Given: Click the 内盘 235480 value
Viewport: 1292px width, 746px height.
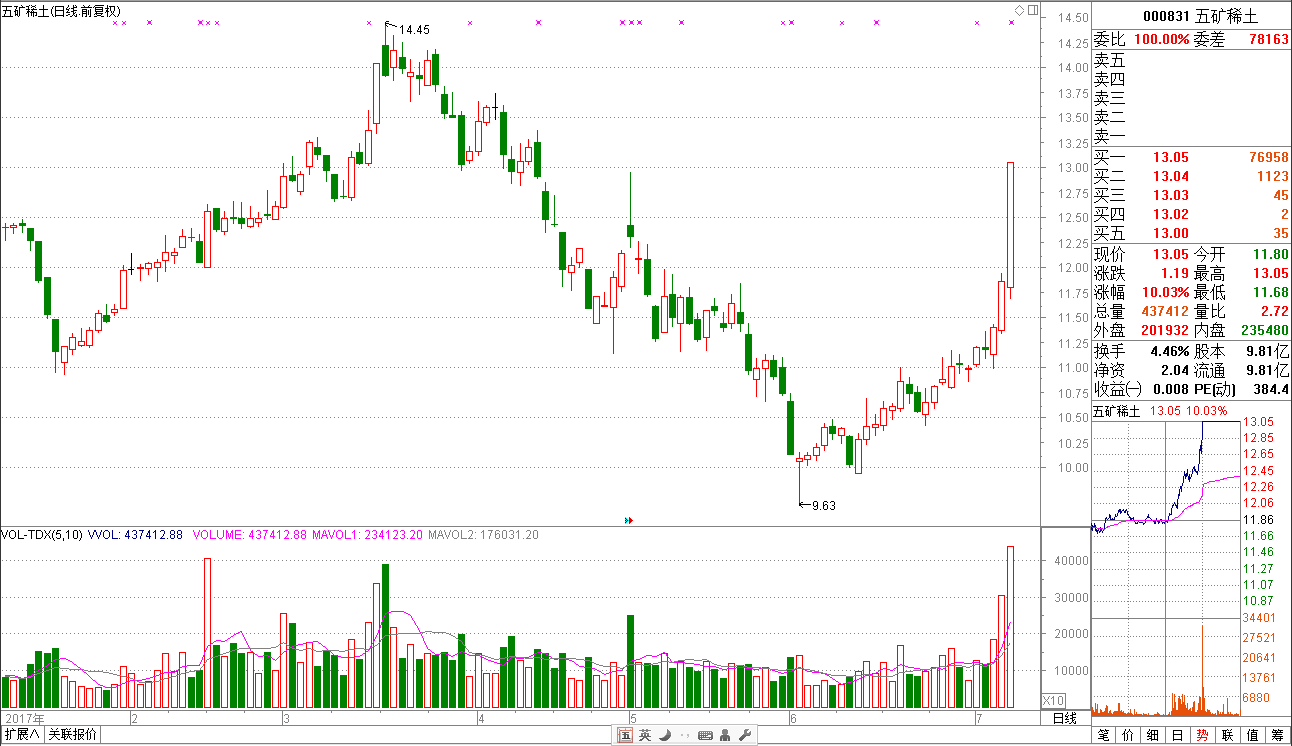Looking at the screenshot, I should (1264, 331).
